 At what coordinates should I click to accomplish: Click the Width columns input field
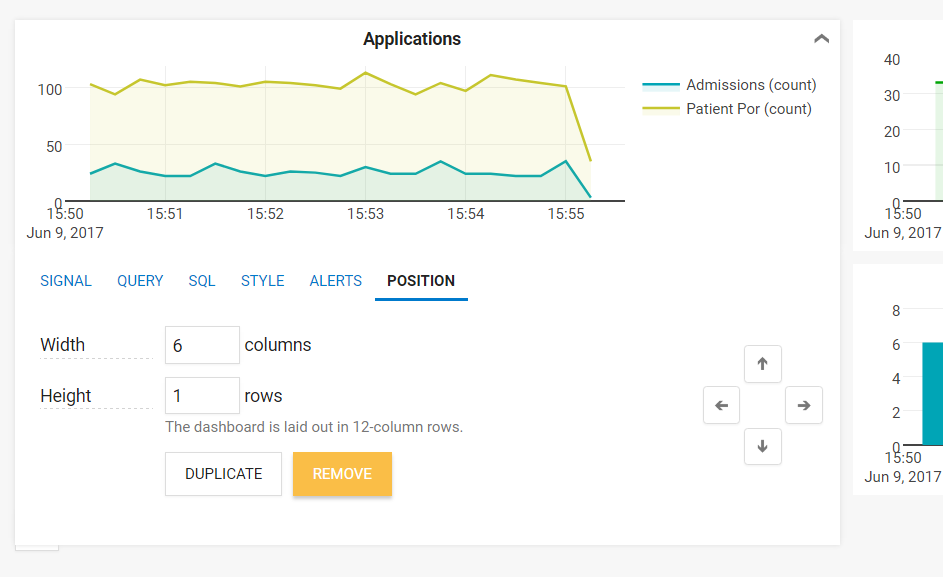tap(201, 344)
